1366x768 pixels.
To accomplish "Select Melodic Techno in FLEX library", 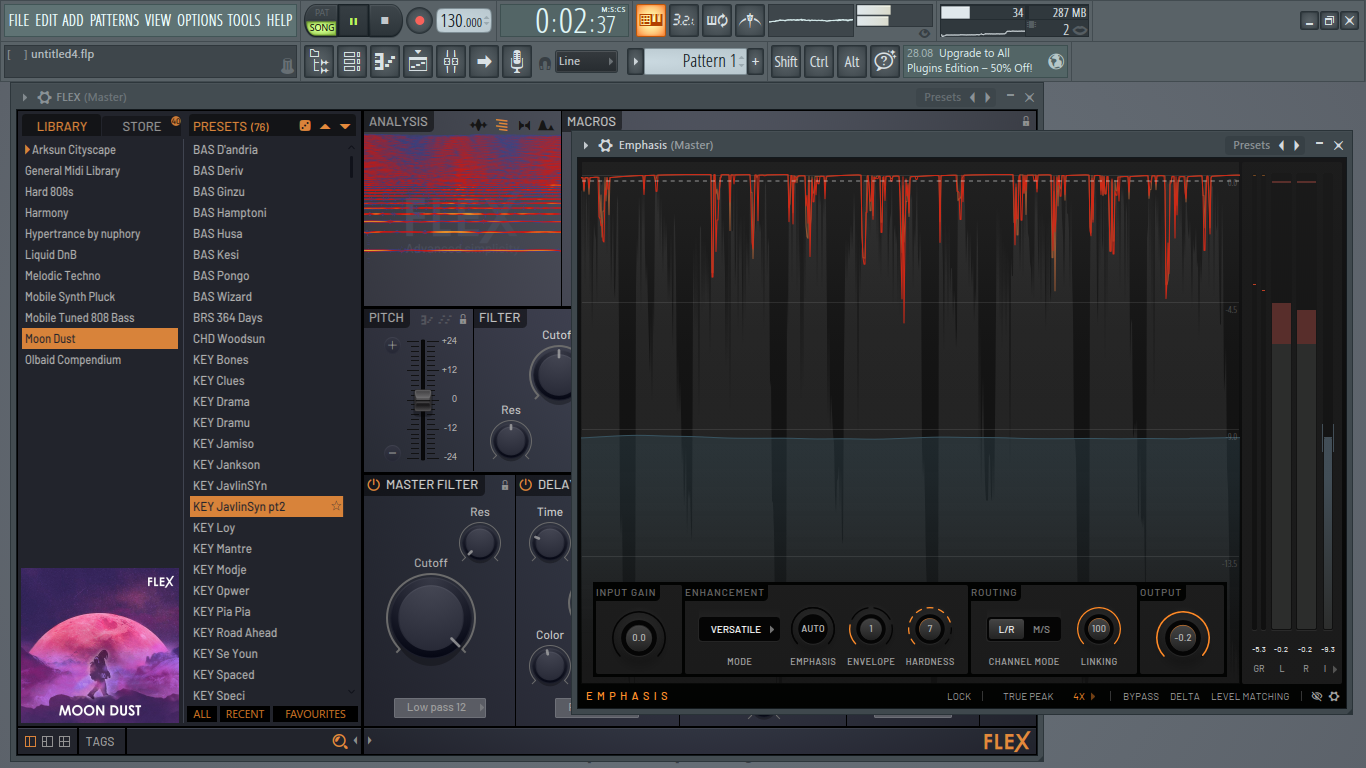I will tap(100, 276).
